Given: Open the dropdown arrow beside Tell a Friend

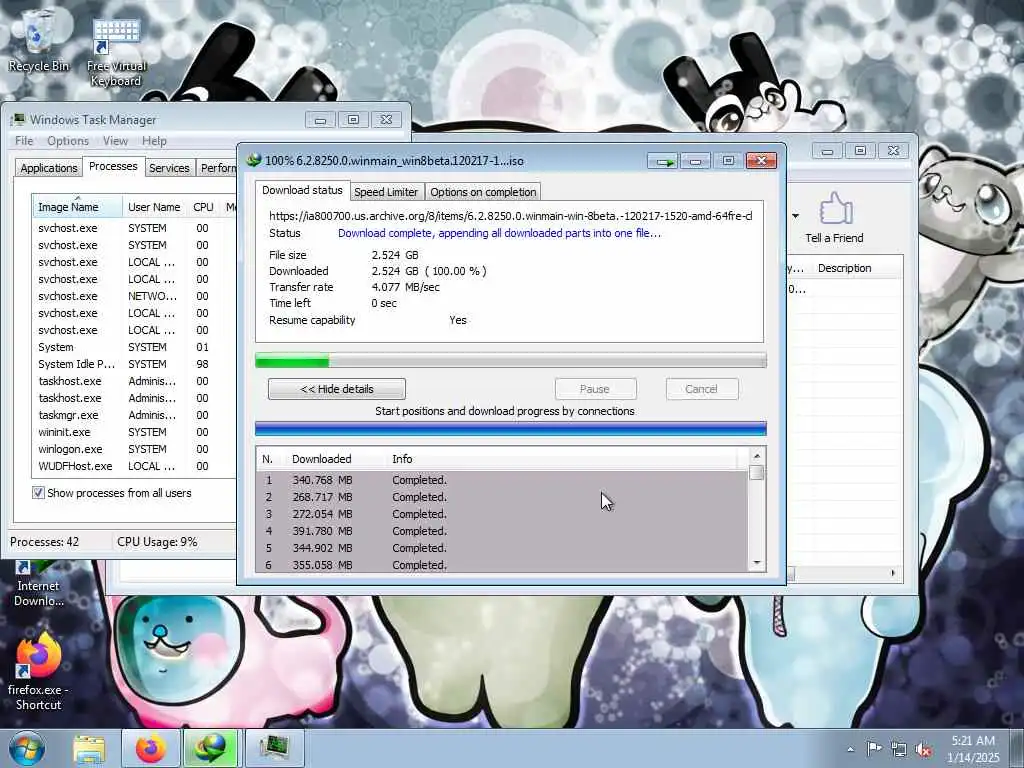Looking at the screenshot, I should 795,216.
